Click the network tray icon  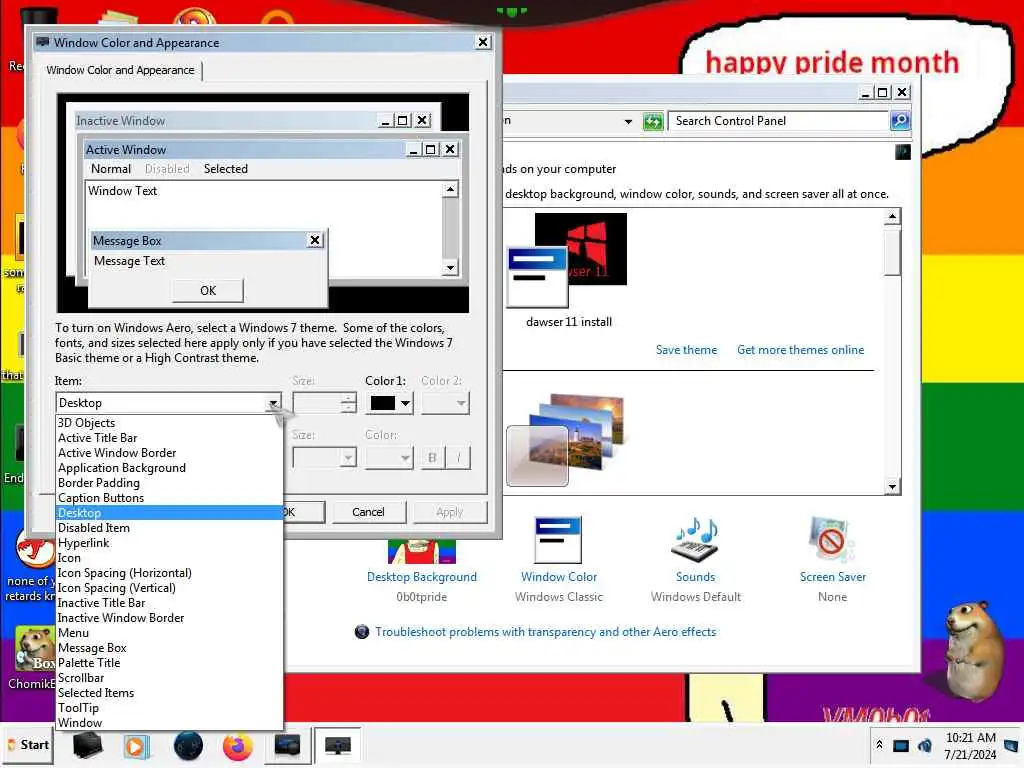coord(901,745)
